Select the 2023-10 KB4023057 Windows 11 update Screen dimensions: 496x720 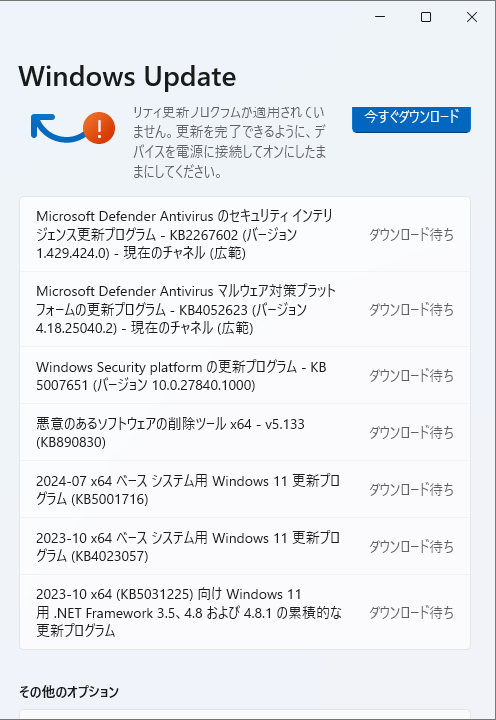coord(245,546)
